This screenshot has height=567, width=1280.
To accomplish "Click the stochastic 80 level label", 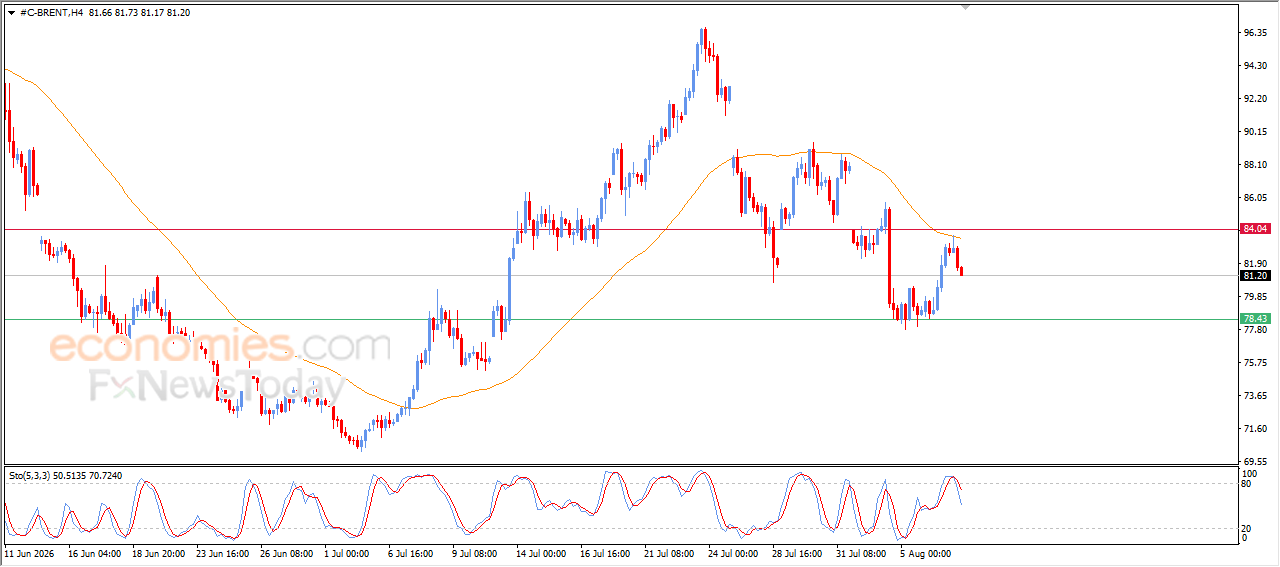I will click(x=1246, y=484).
